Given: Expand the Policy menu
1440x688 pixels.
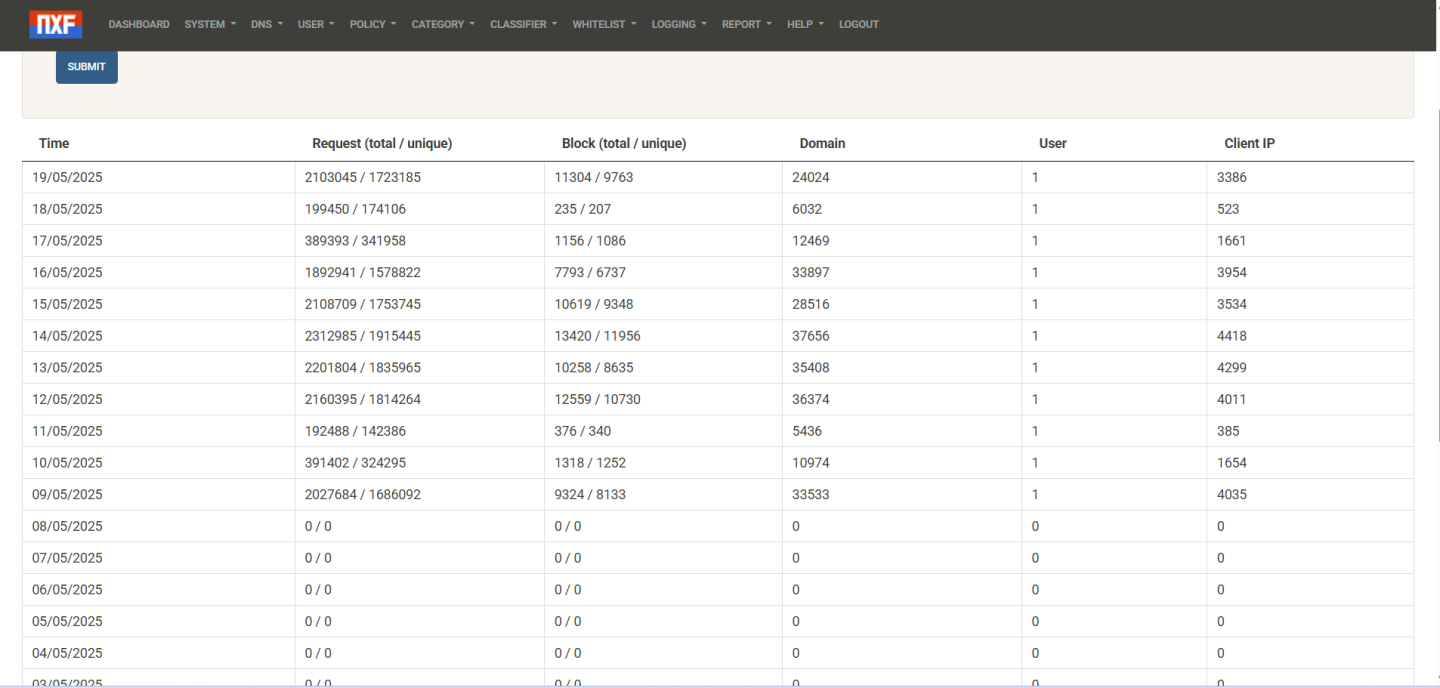Looking at the screenshot, I should (x=372, y=24).
